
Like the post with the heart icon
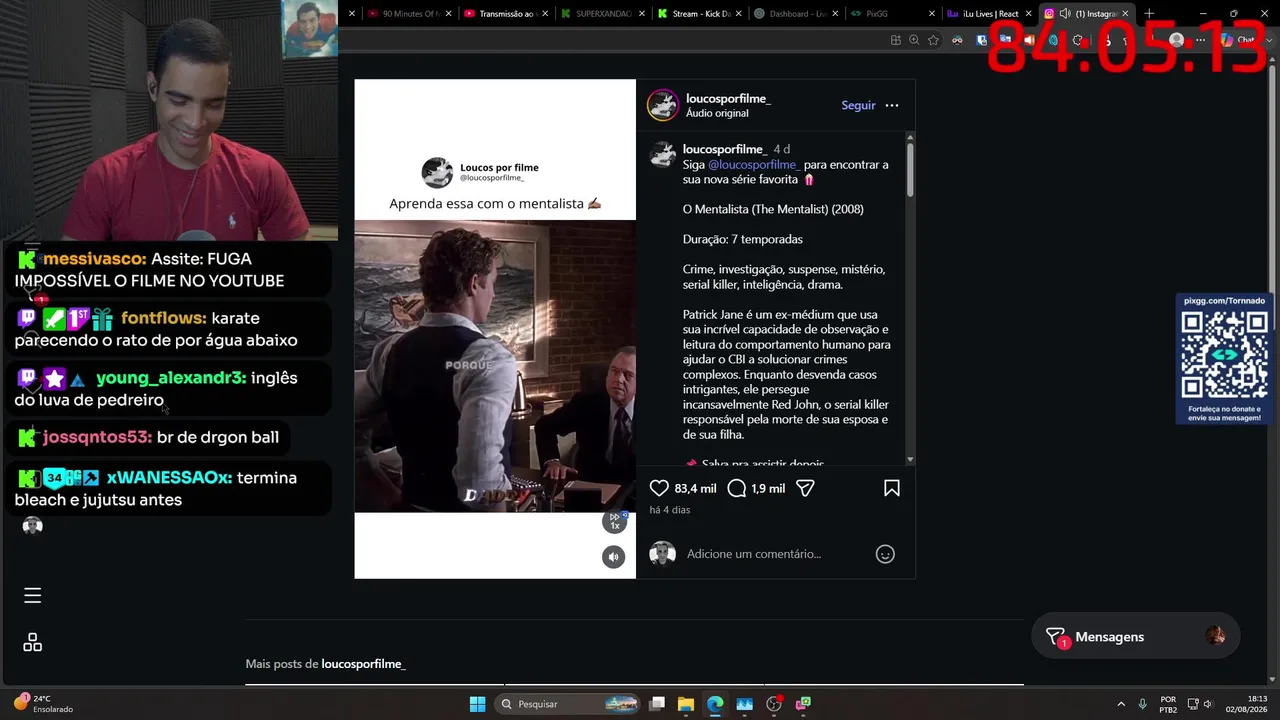659,488
